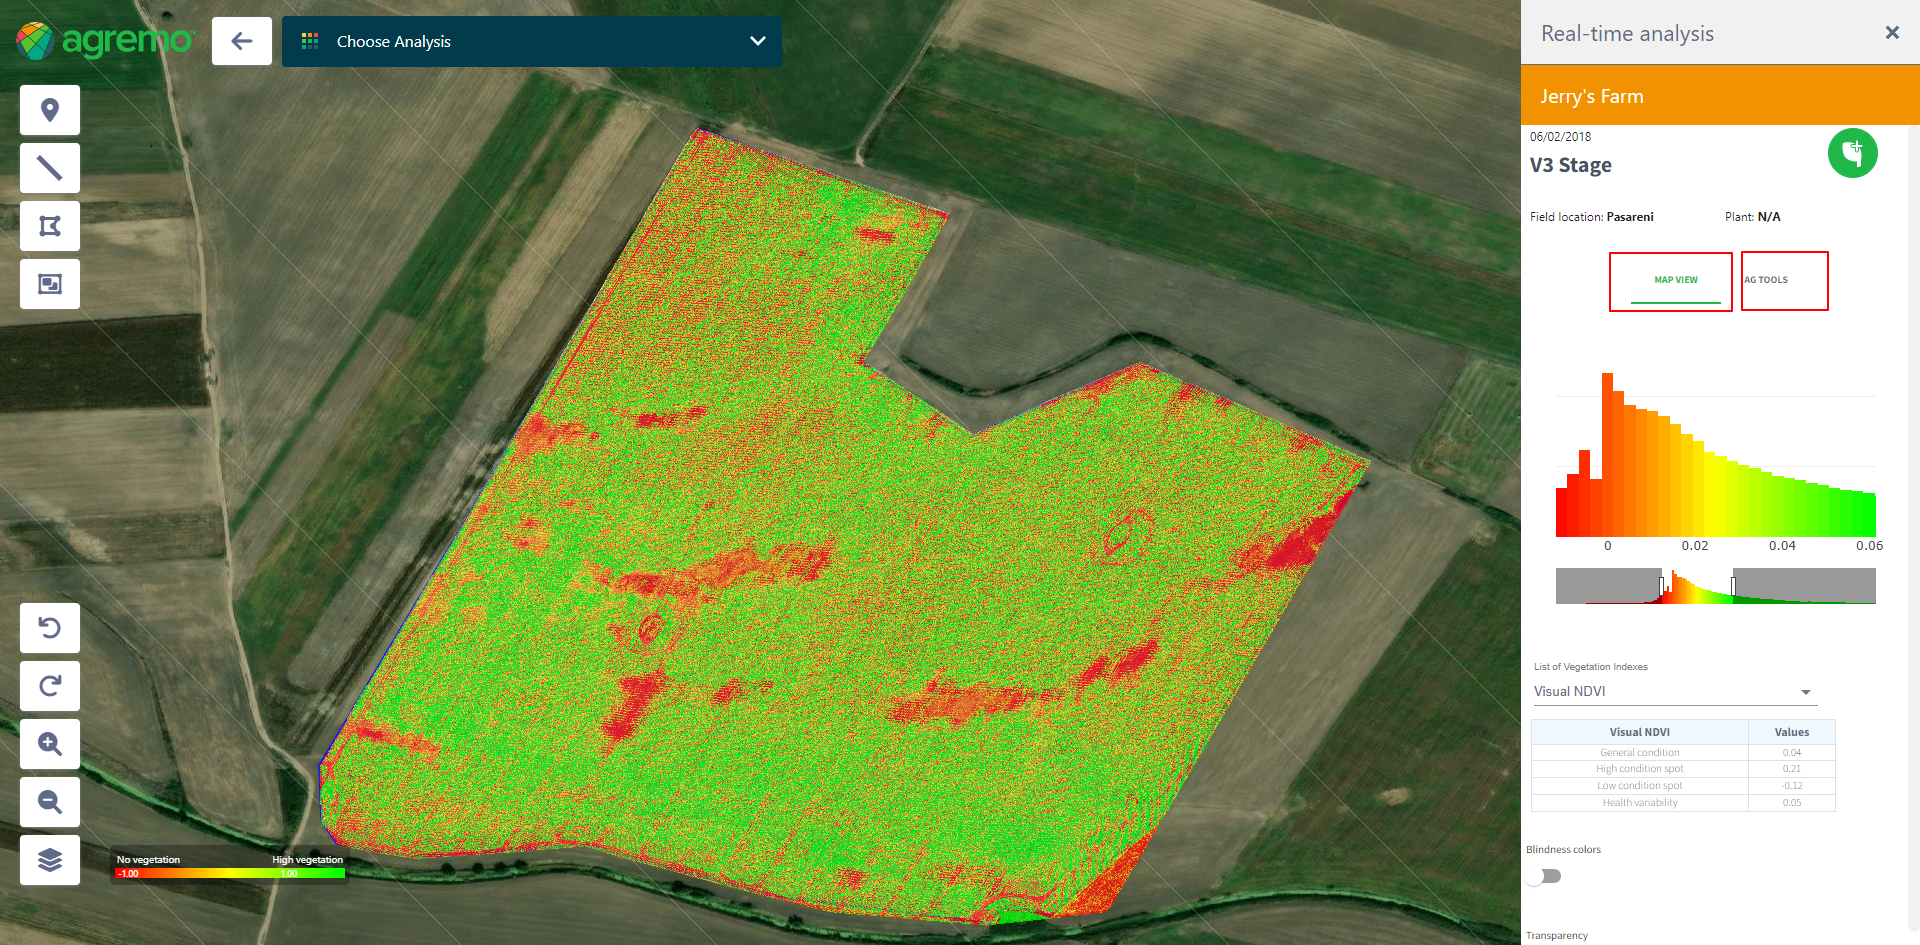Screen dimensions: 1920x945
Task: Select the line measurement tool
Action: pos(50,168)
